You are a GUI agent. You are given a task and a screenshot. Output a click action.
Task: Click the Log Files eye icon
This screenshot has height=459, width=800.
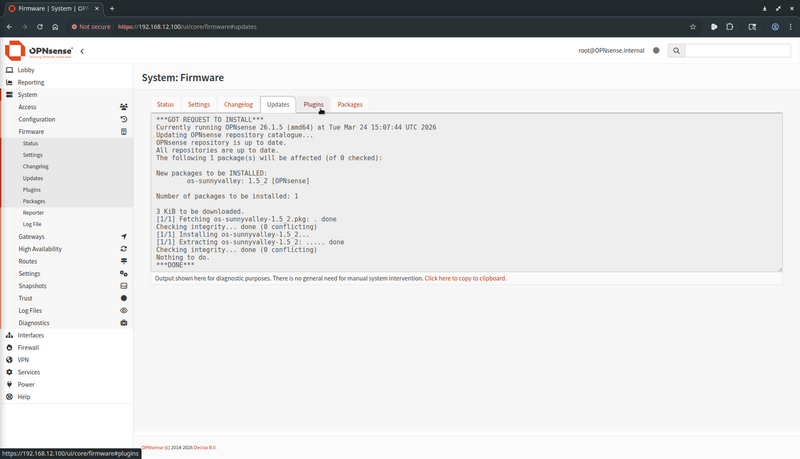pyautogui.click(x=123, y=311)
